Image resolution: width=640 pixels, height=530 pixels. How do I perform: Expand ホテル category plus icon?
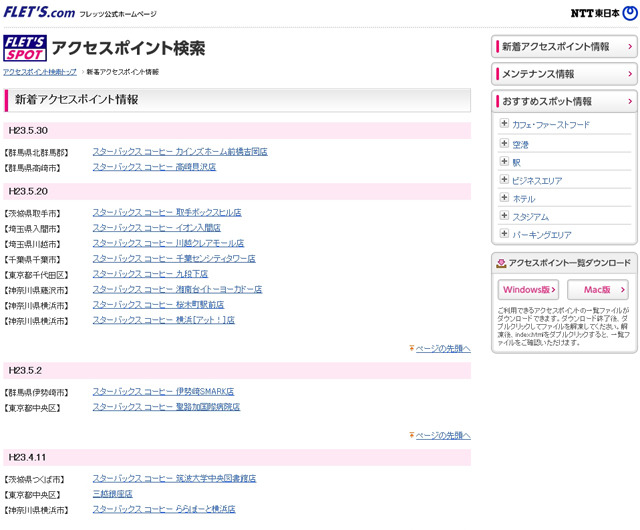[x=504, y=198]
